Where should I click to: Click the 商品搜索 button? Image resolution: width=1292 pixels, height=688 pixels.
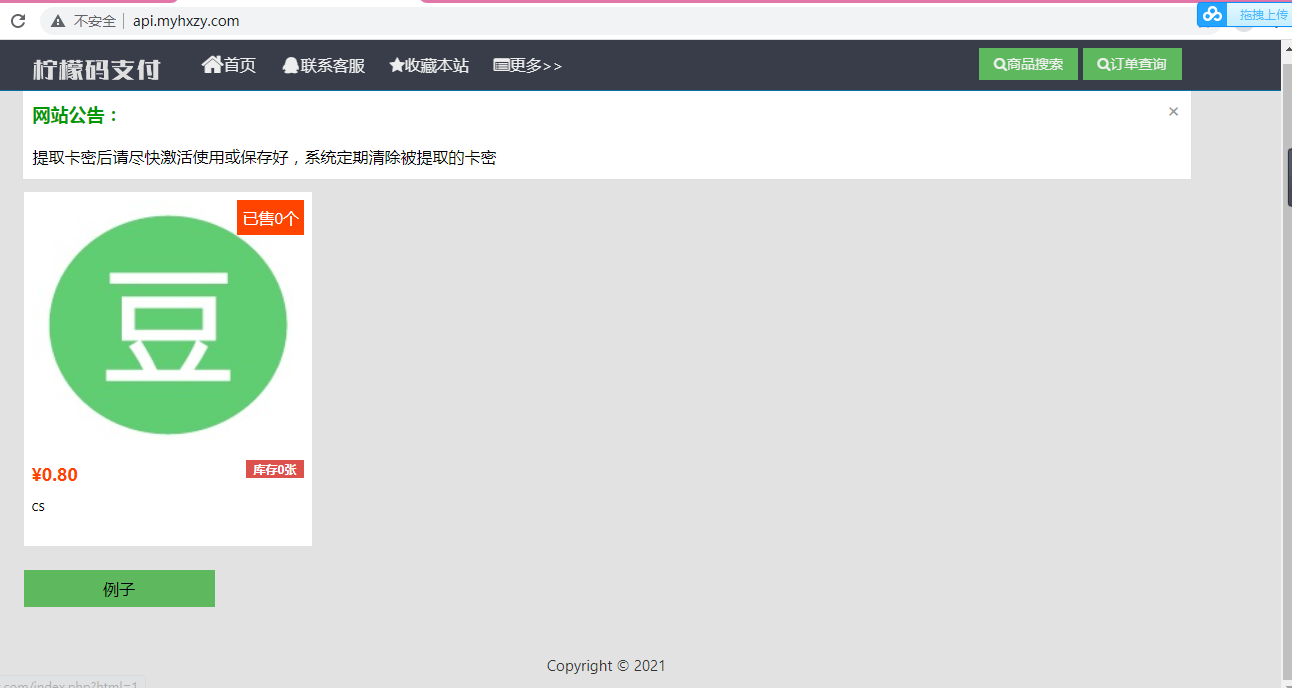(1028, 64)
